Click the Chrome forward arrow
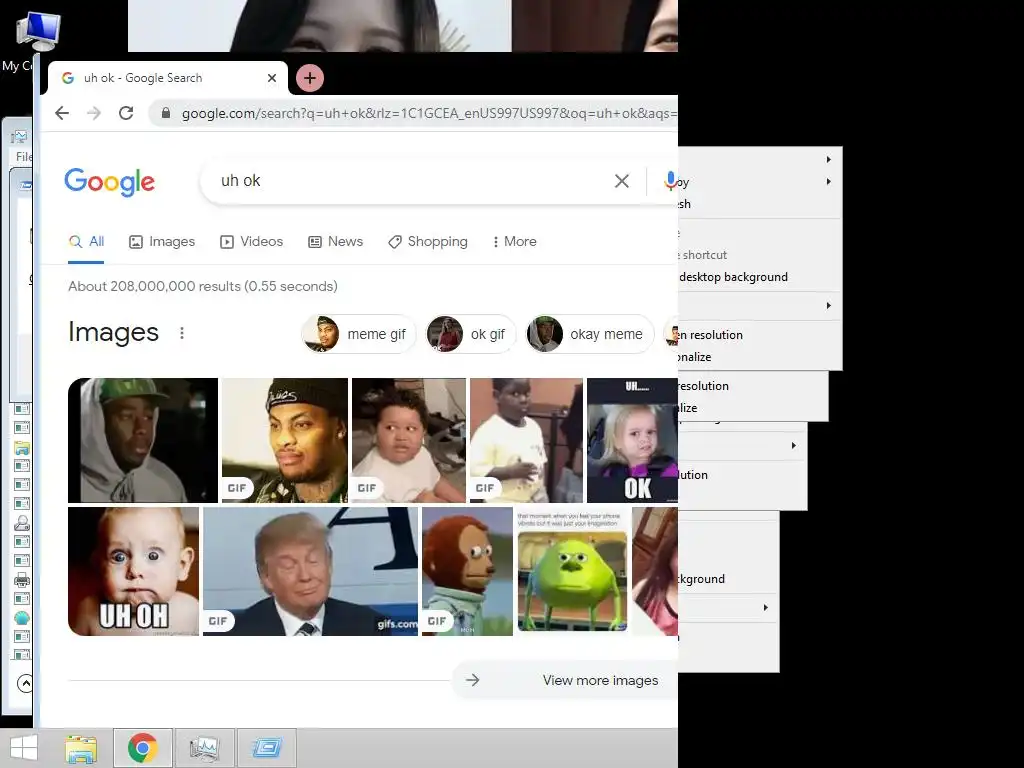The height and width of the screenshot is (768, 1024). [x=94, y=113]
